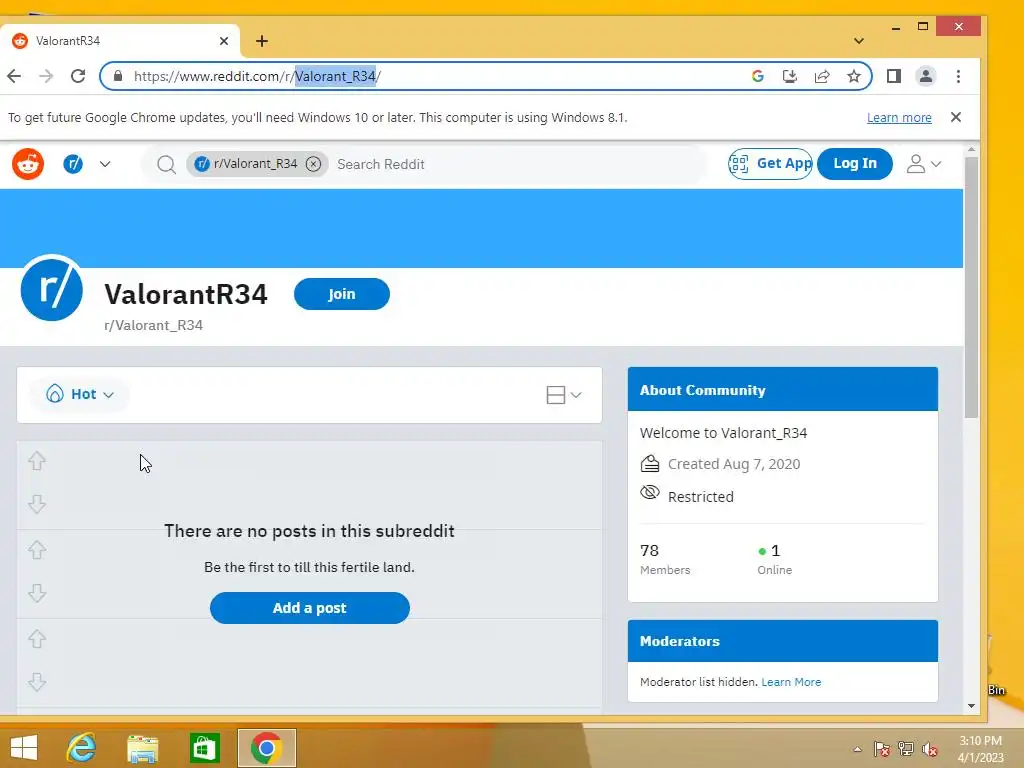1024x768 pixels.
Task: Downvote the third placeholder post
Action: [x=37, y=682]
